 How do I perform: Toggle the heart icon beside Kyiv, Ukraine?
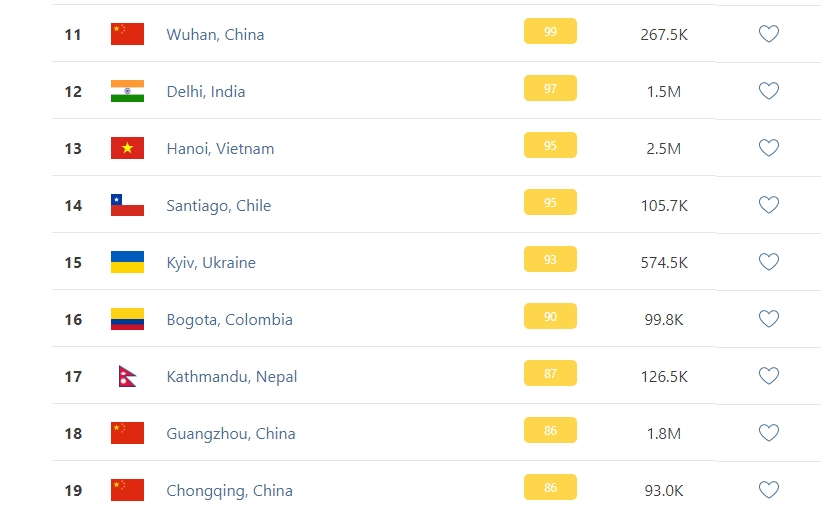coord(768,262)
